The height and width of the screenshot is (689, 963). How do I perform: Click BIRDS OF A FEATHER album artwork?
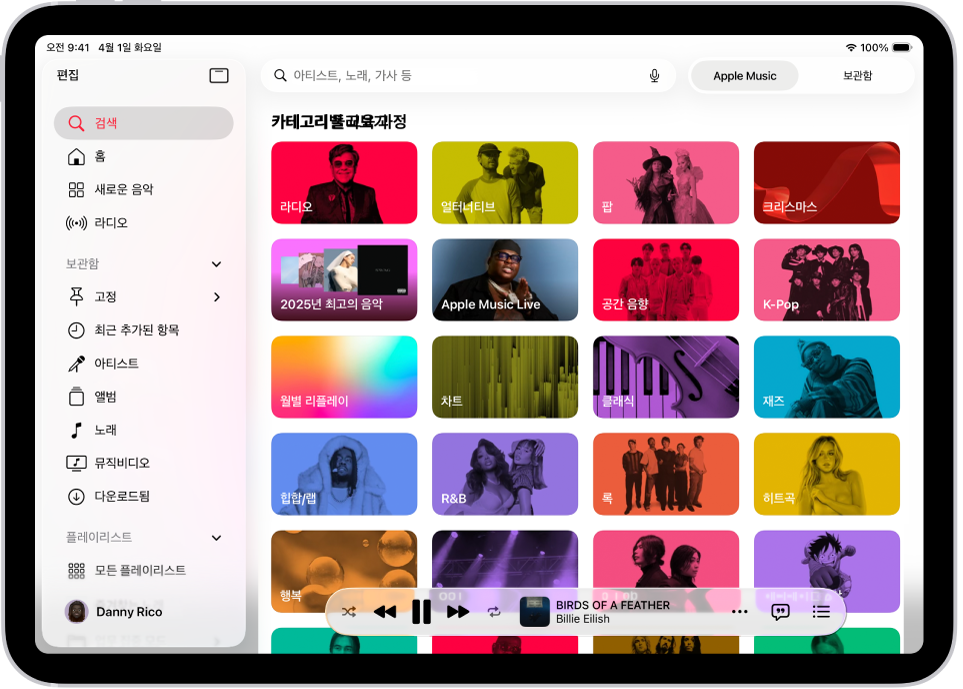click(534, 612)
